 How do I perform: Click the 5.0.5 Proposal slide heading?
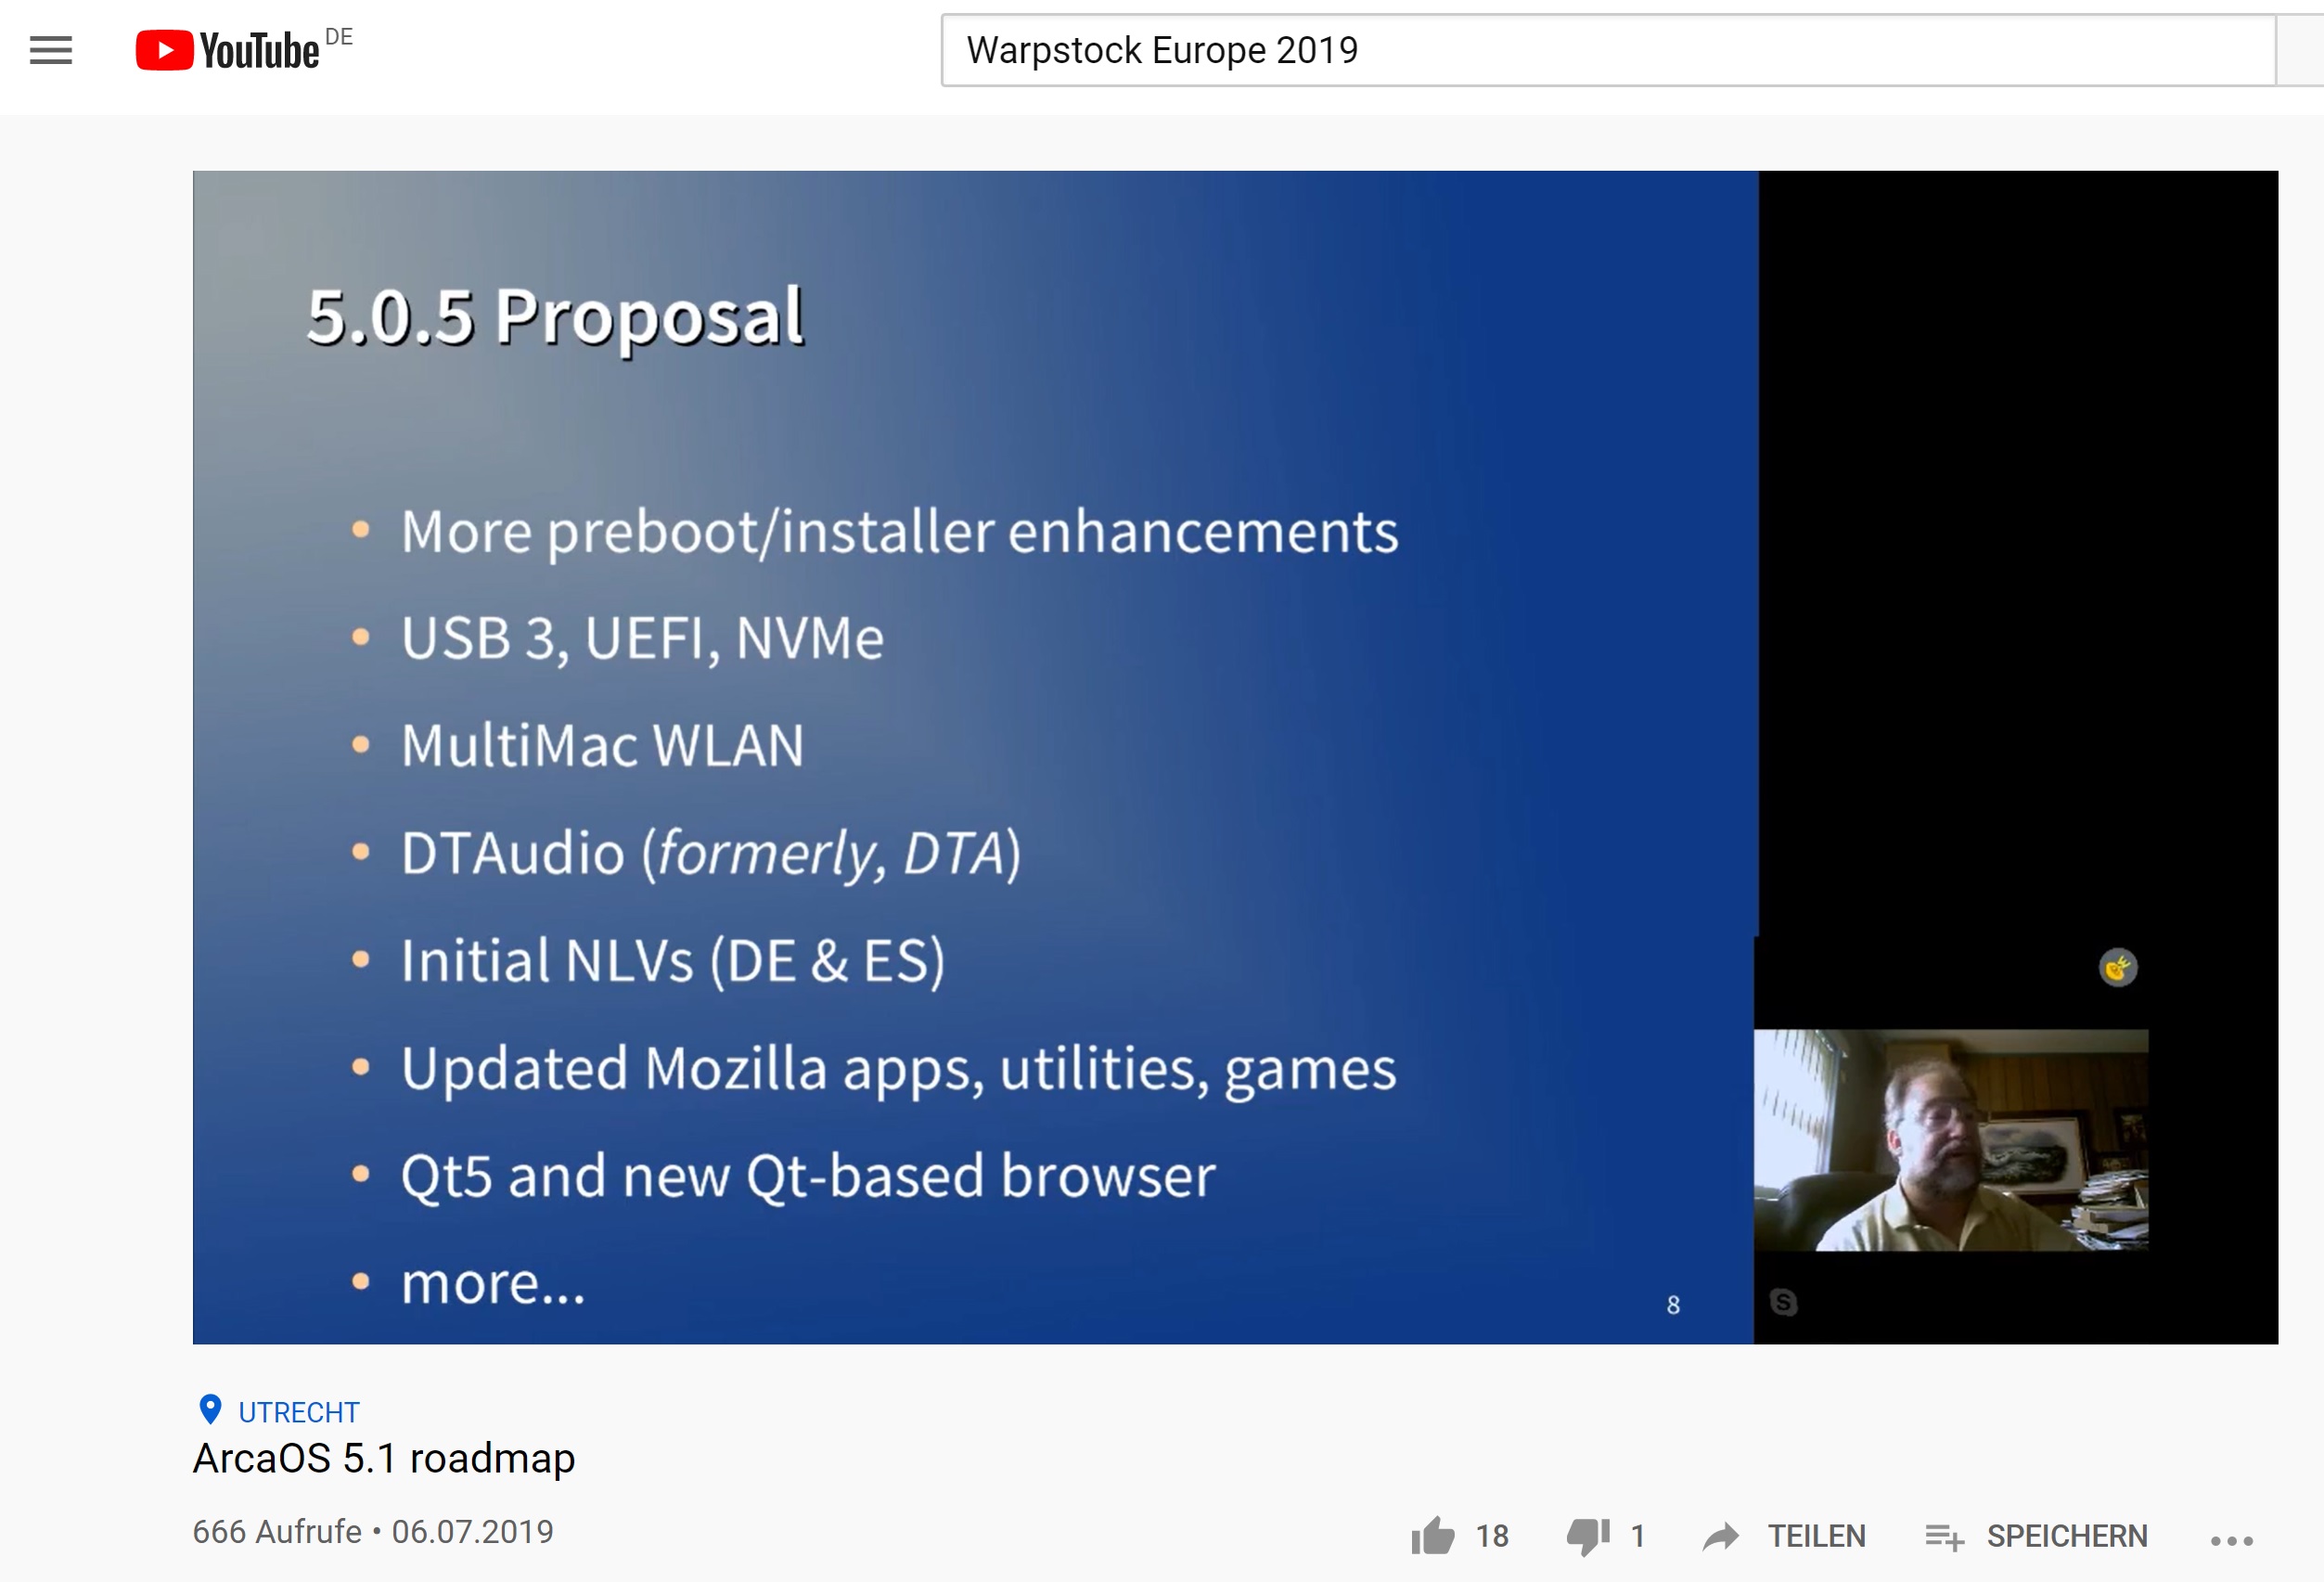(x=555, y=317)
